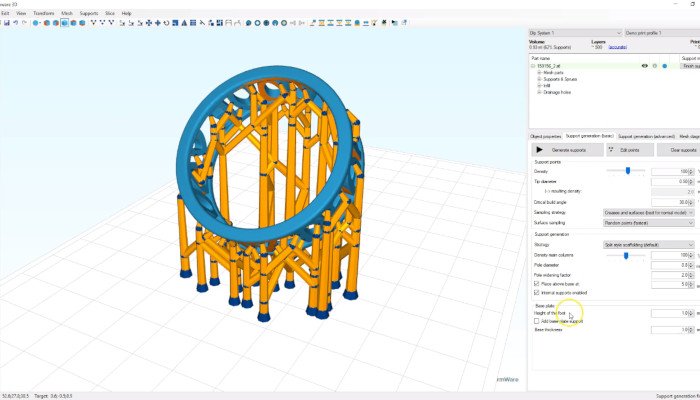Click the blue dot icon in part row
This screenshot has height=400, width=700.
click(x=664, y=65)
